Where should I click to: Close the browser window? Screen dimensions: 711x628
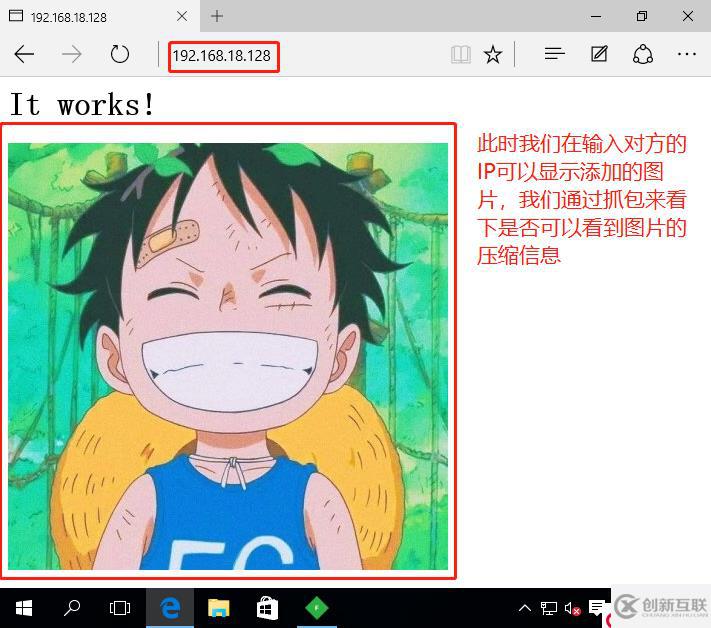(687, 16)
